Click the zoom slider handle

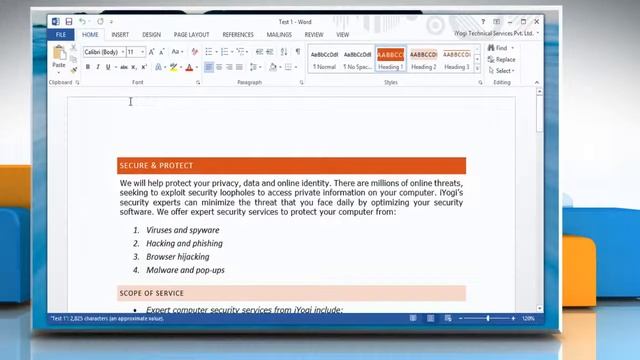(x=488, y=318)
